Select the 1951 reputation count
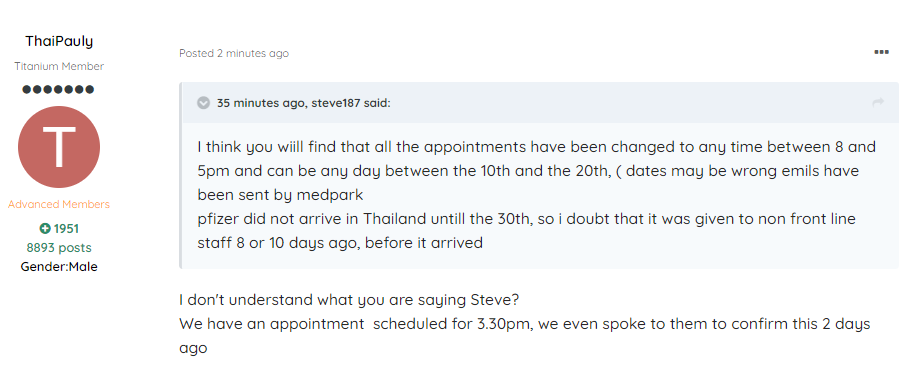Viewport: 908px width, 378px height. [x=67, y=229]
